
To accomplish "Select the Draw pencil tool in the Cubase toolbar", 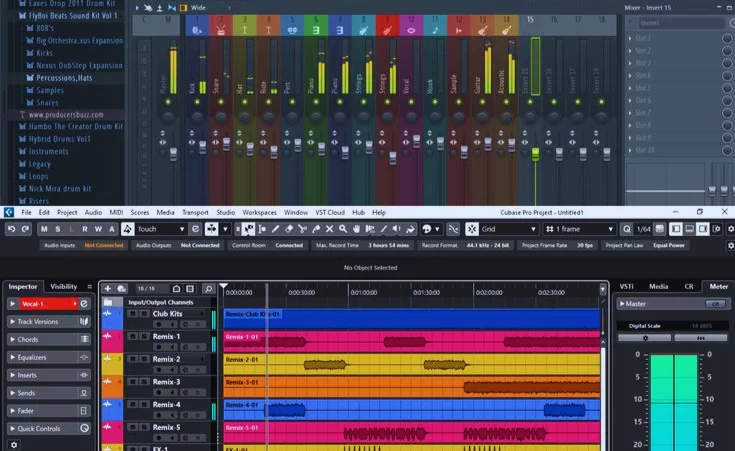I will tap(275, 229).
